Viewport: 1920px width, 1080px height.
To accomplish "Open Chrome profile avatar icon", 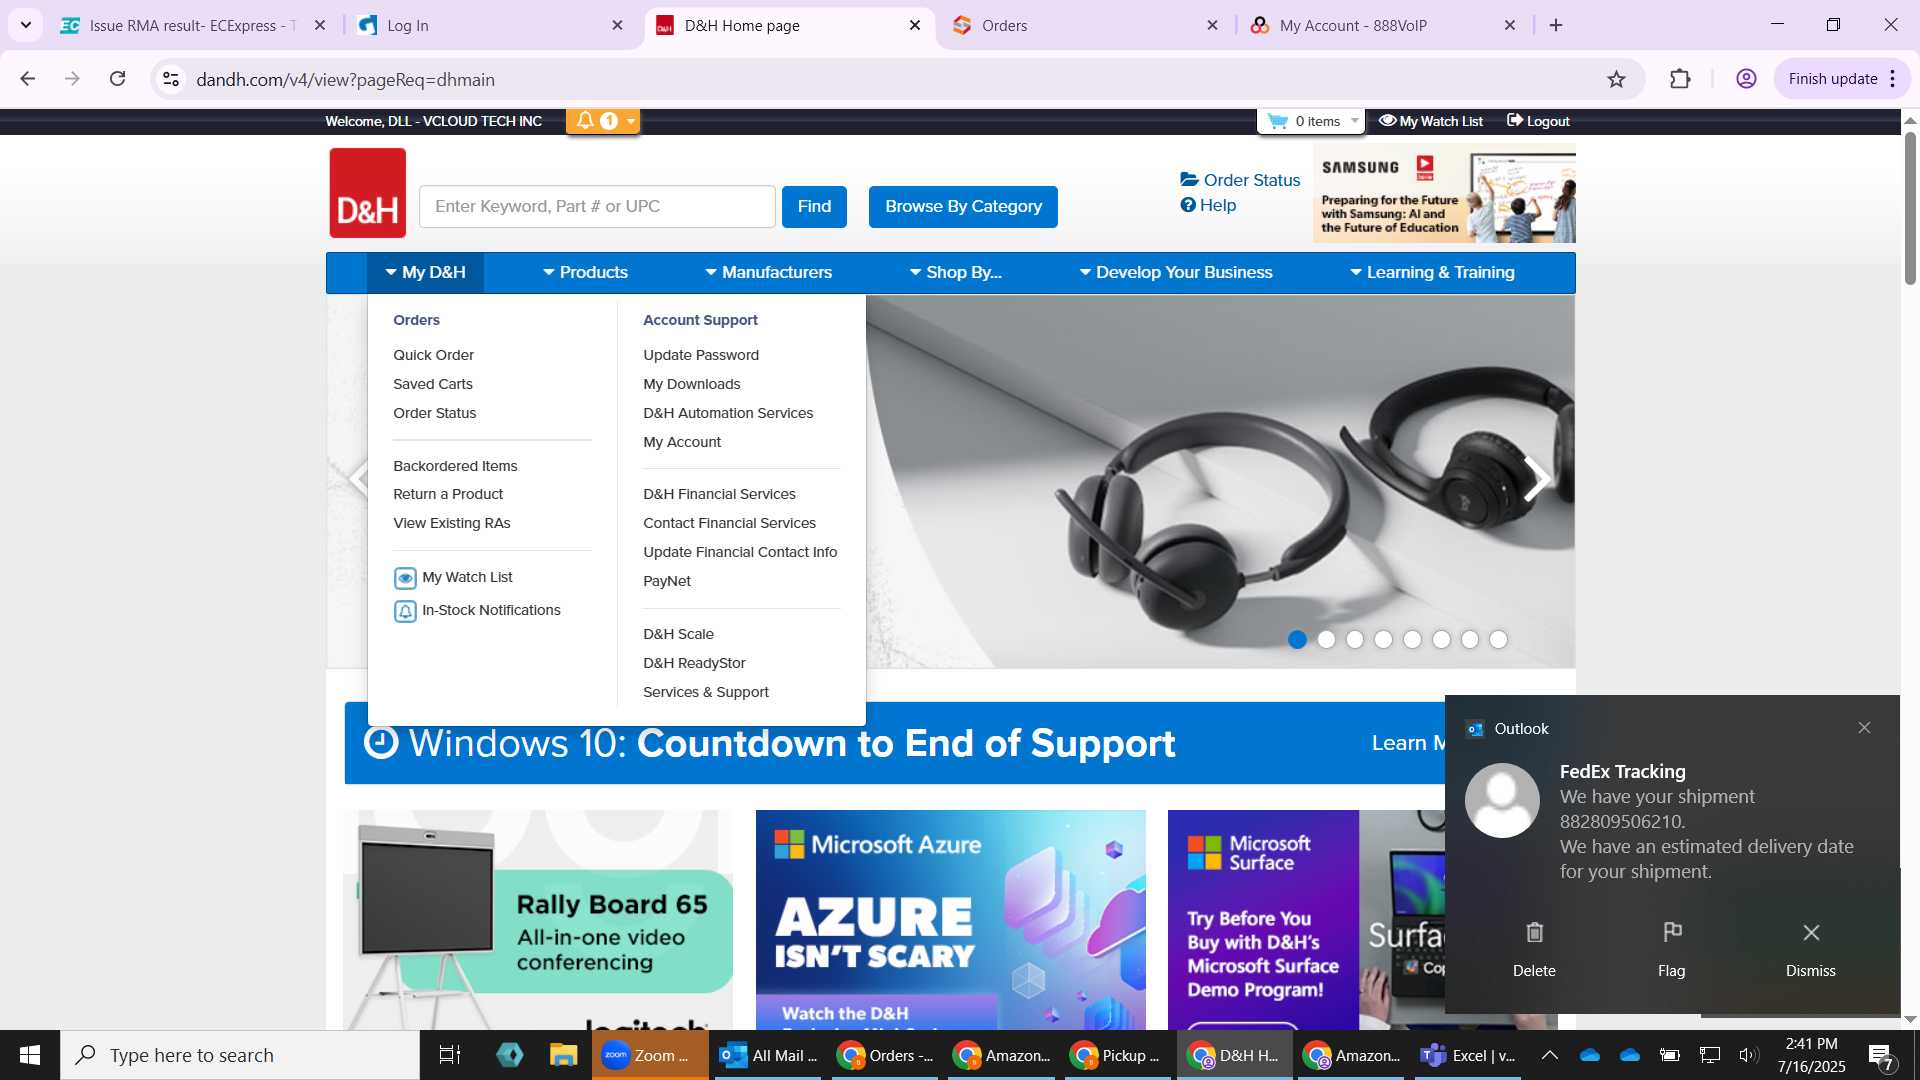I will 1746,79.
